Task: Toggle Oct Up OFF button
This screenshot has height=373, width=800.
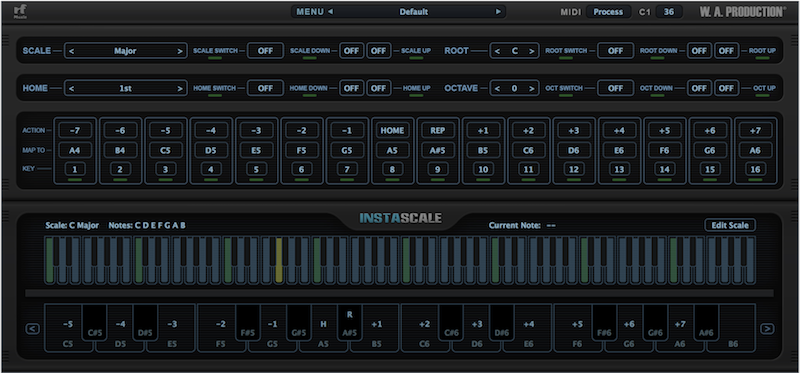Action: [x=727, y=88]
